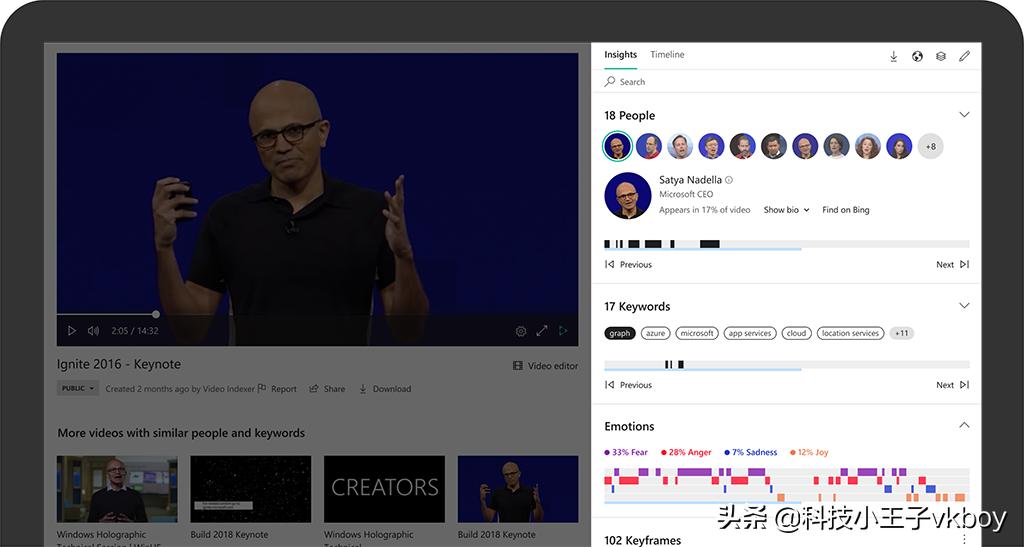Go to Next appearance in People

pos(952,264)
